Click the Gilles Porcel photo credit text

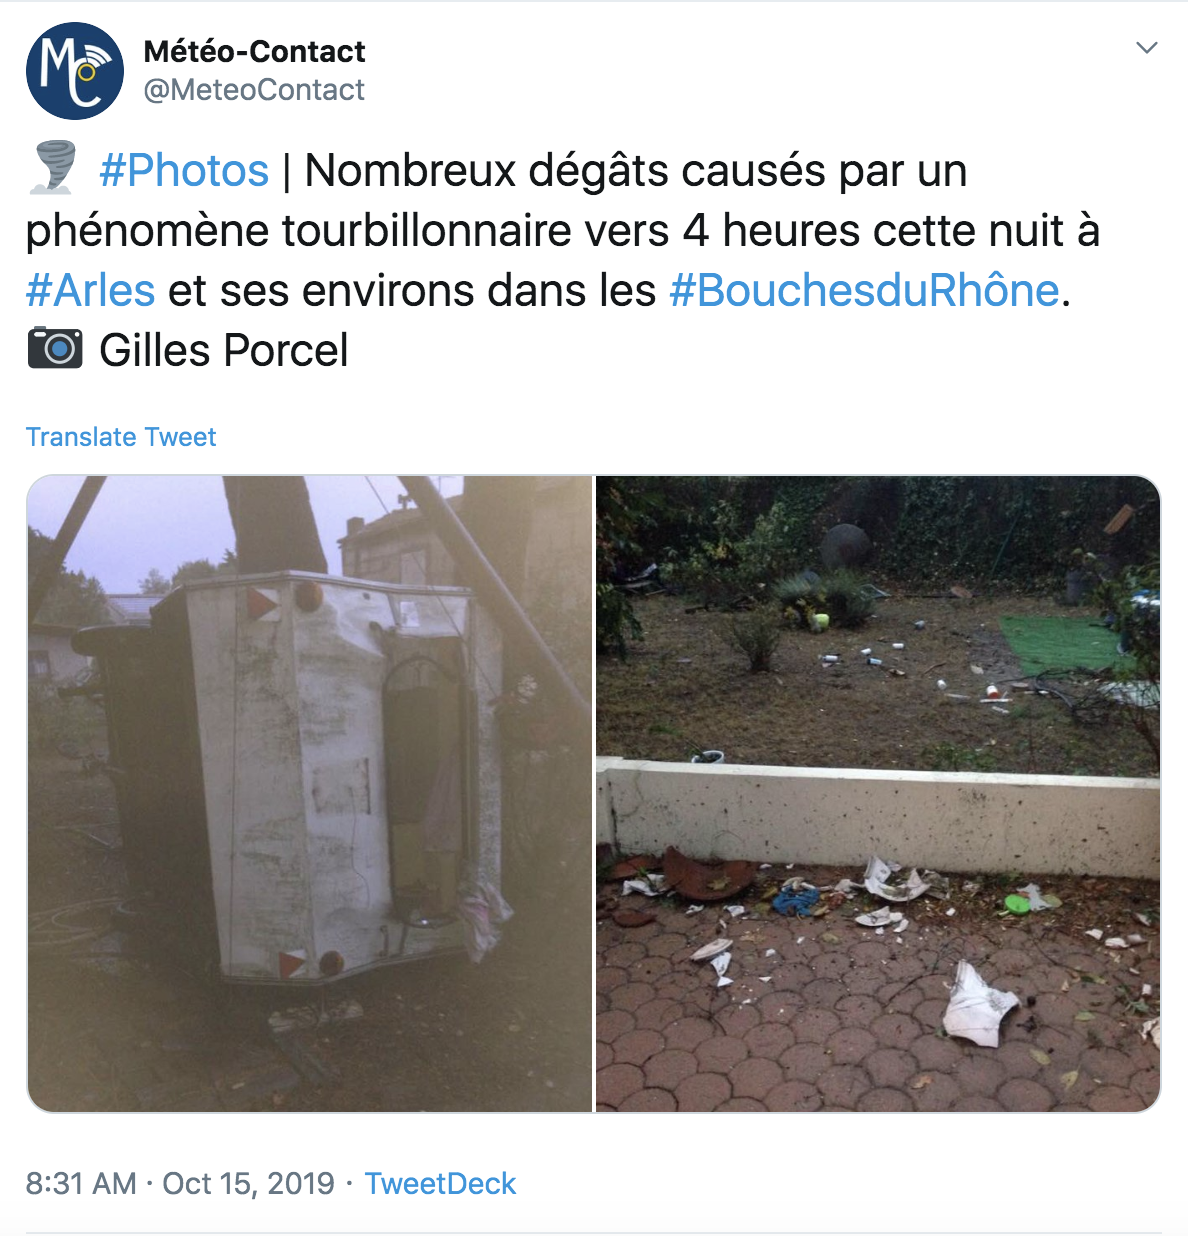(224, 350)
